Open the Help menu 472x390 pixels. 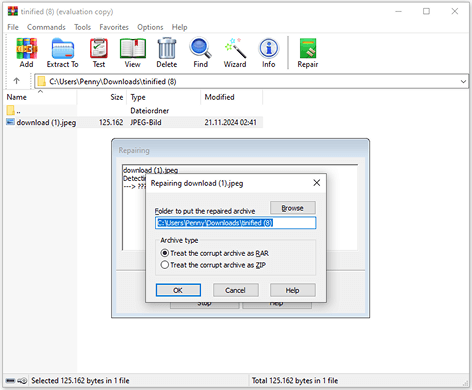pyautogui.click(x=180, y=27)
